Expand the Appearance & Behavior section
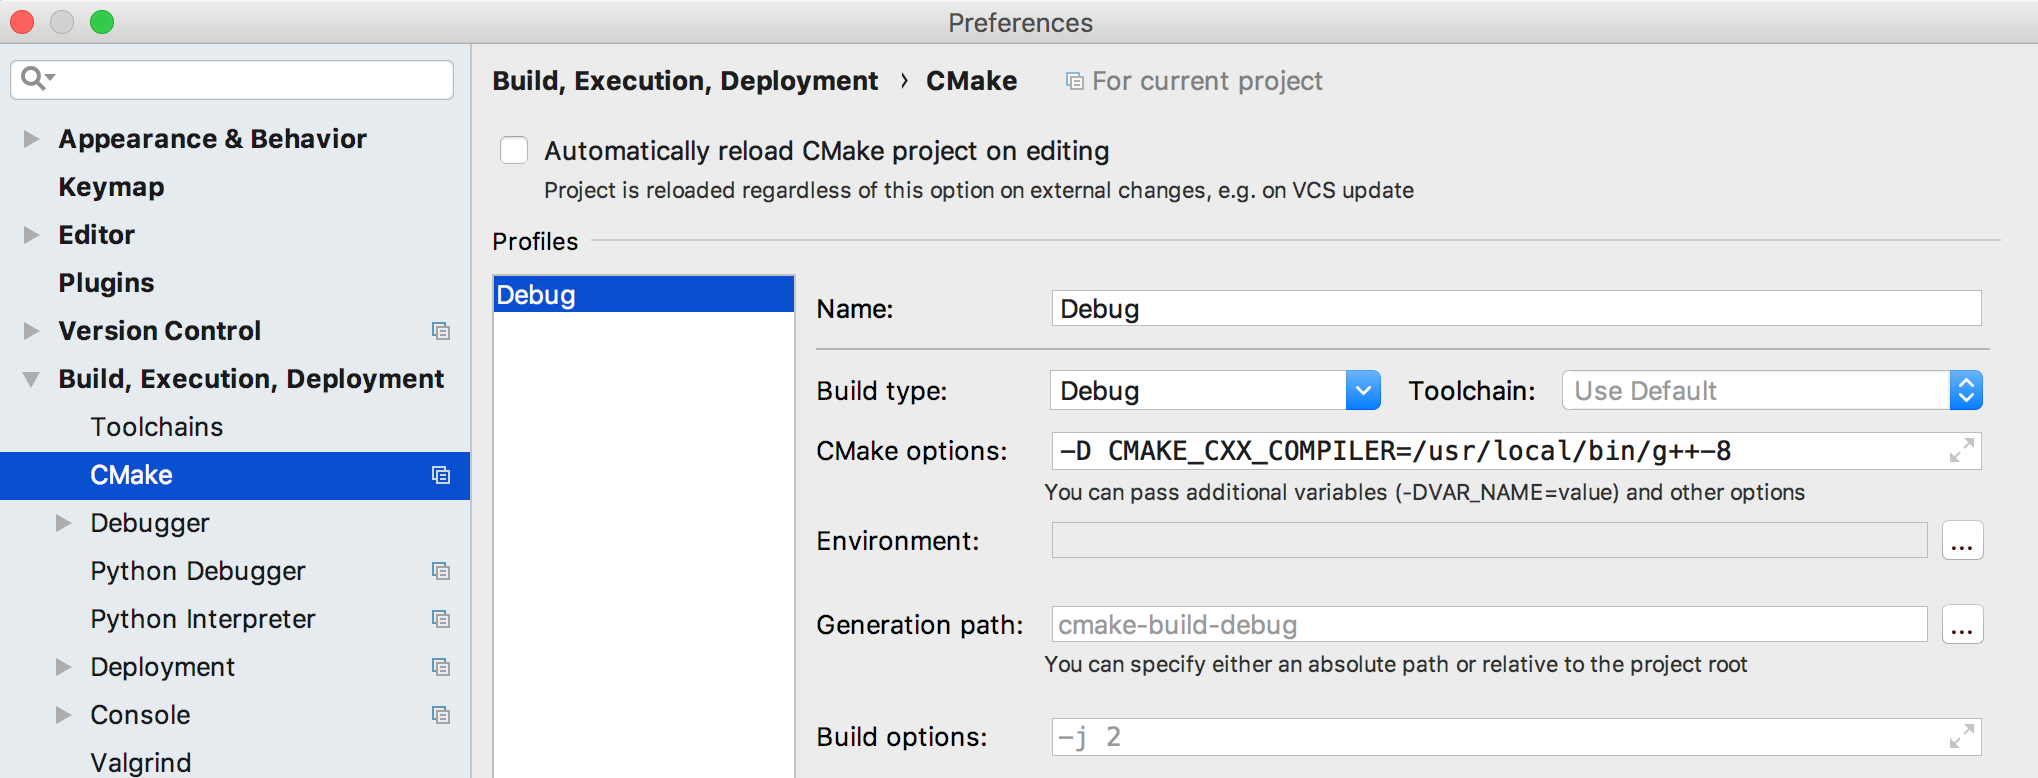This screenshot has height=778, width=2038. (32, 139)
